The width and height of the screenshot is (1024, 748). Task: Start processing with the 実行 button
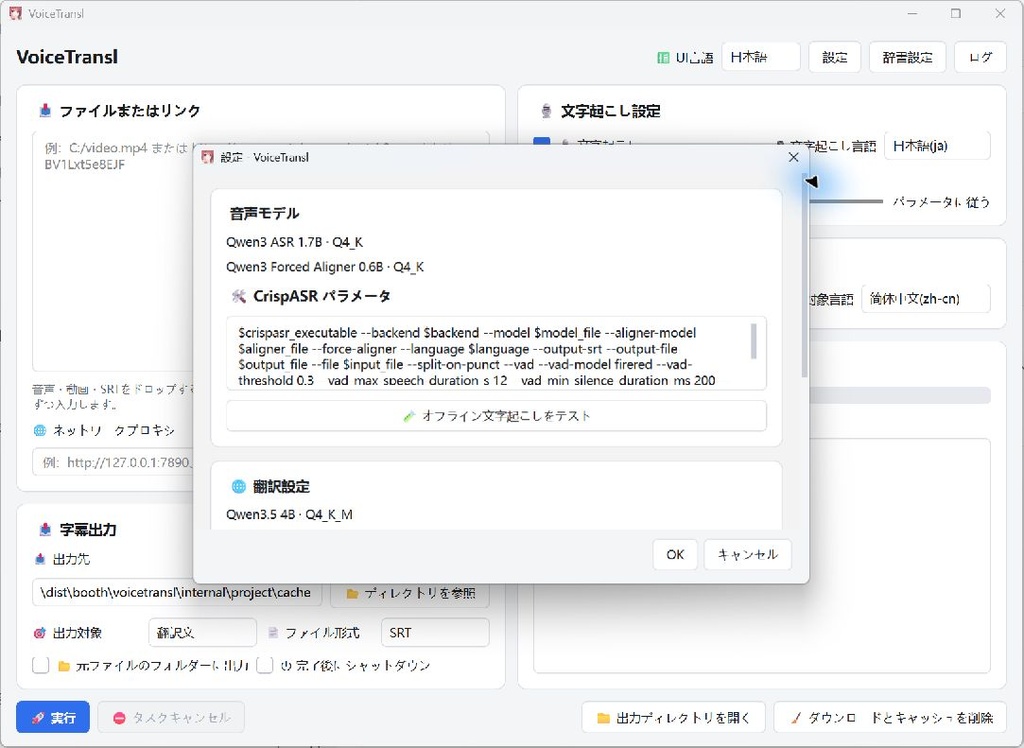tap(53, 717)
